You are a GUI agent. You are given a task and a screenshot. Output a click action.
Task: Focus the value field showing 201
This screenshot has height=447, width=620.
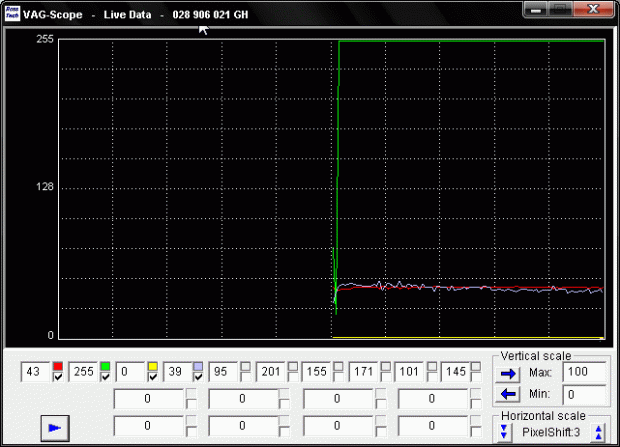270,372
